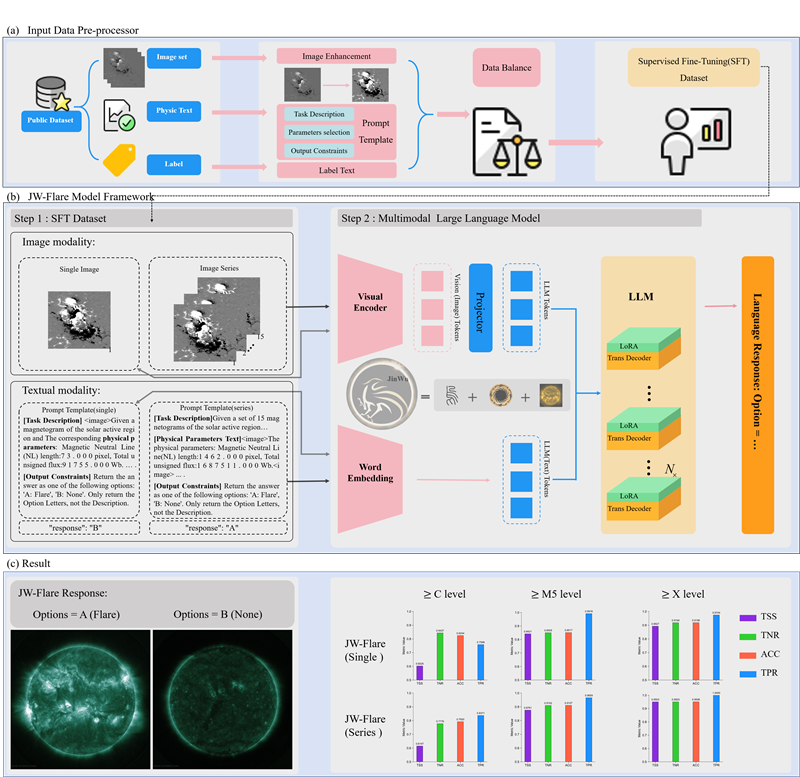Click the blue Image set label
Screen dimensions: 800x777
[173, 57]
